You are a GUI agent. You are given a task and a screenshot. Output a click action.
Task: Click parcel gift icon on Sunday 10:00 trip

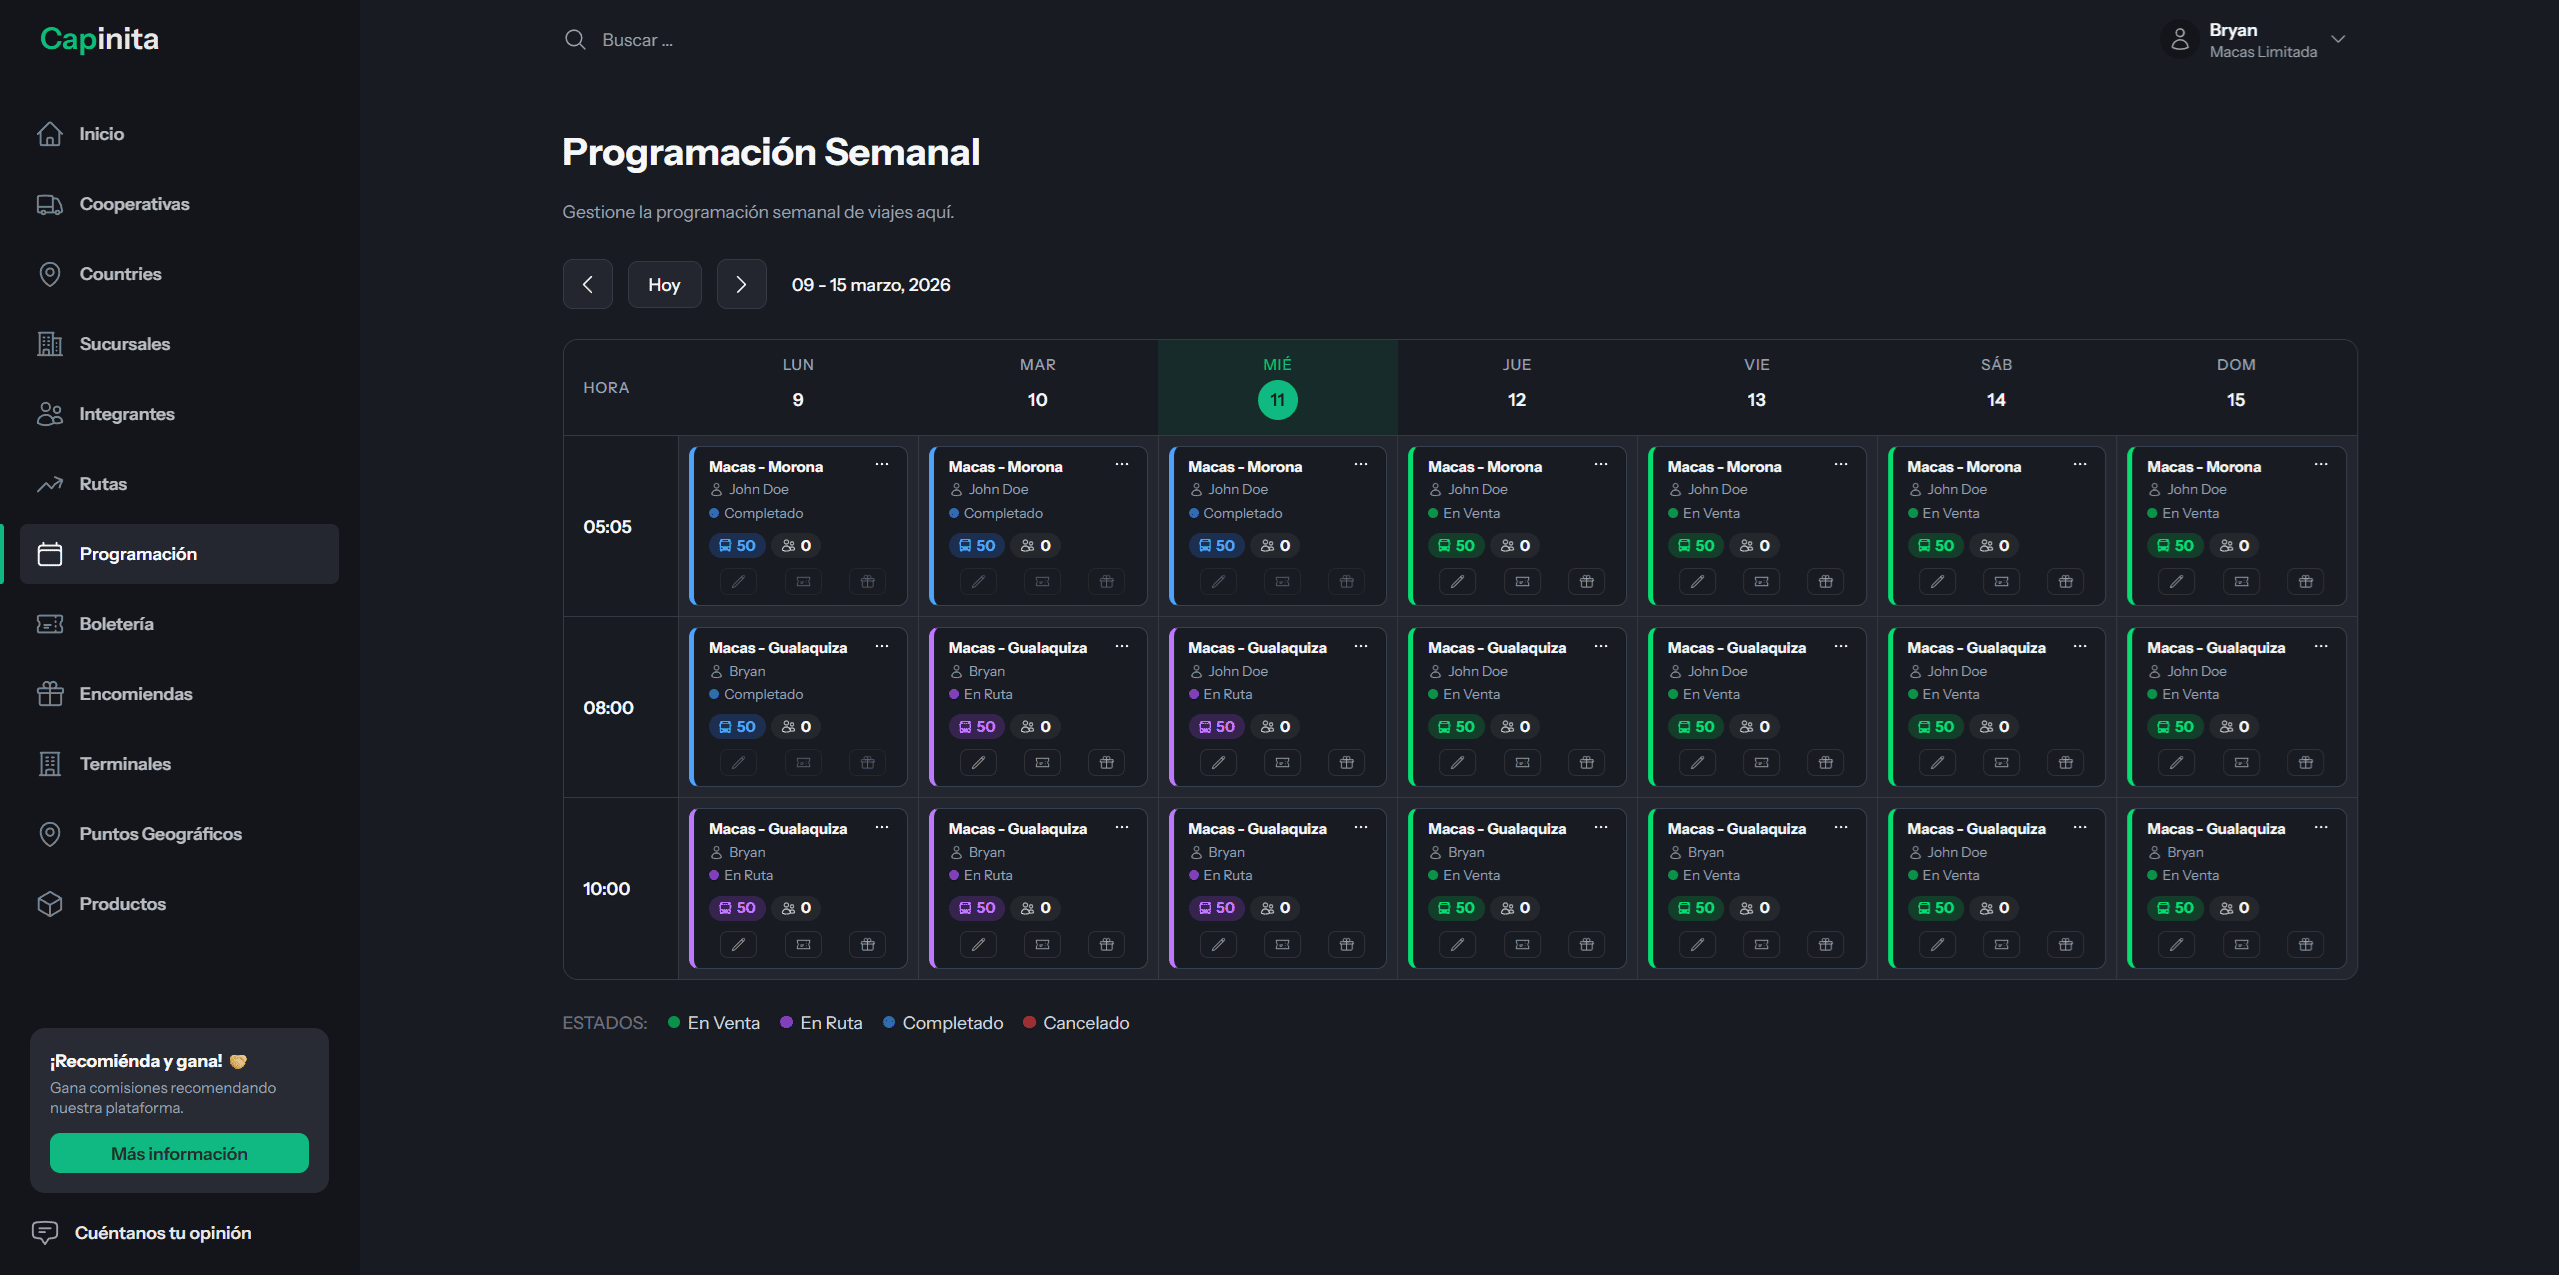2305,945
